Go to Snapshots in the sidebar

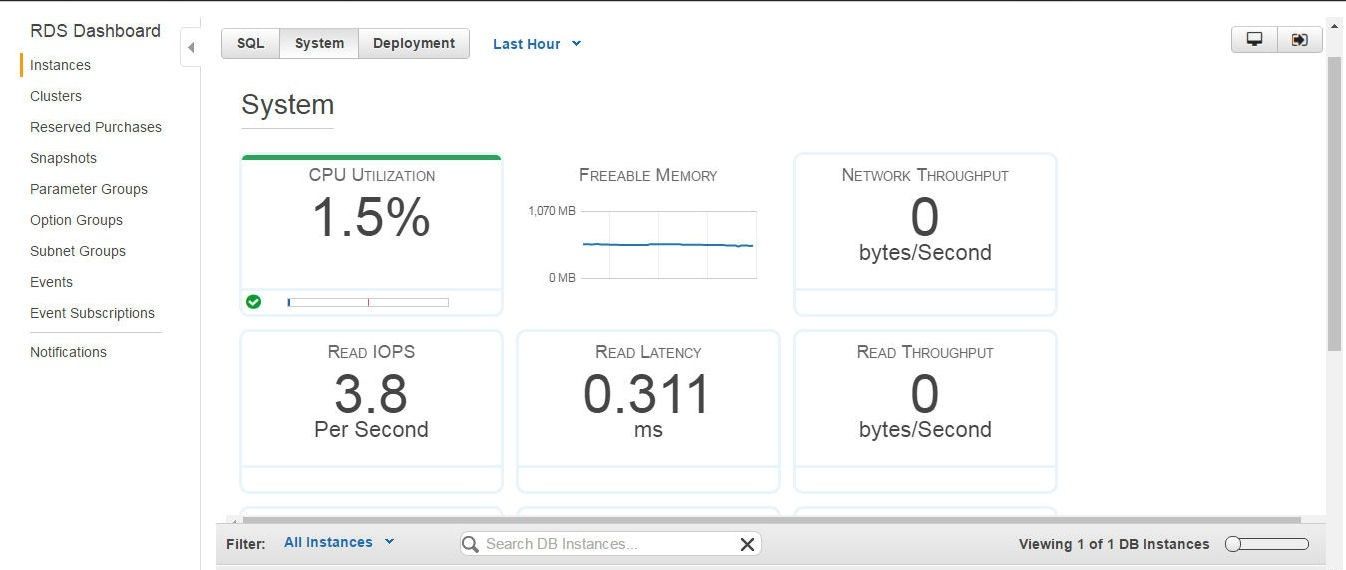point(63,158)
